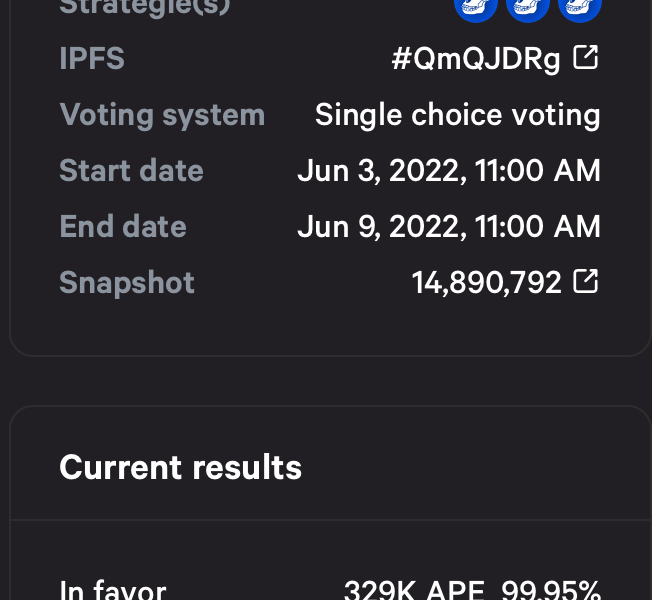Click the Strategie(s) label
Viewport: 652px width, 600px height.
click(144, 7)
